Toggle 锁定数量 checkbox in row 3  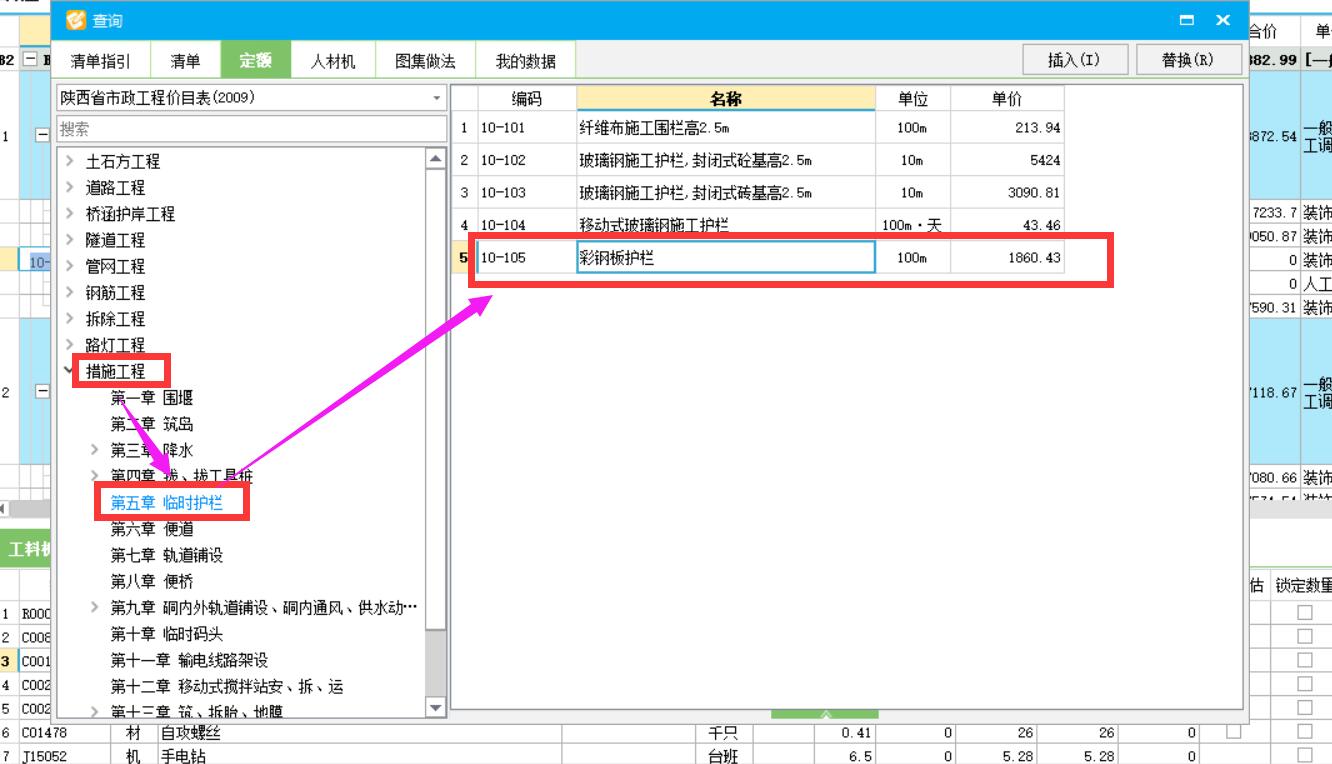(1305, 660)
